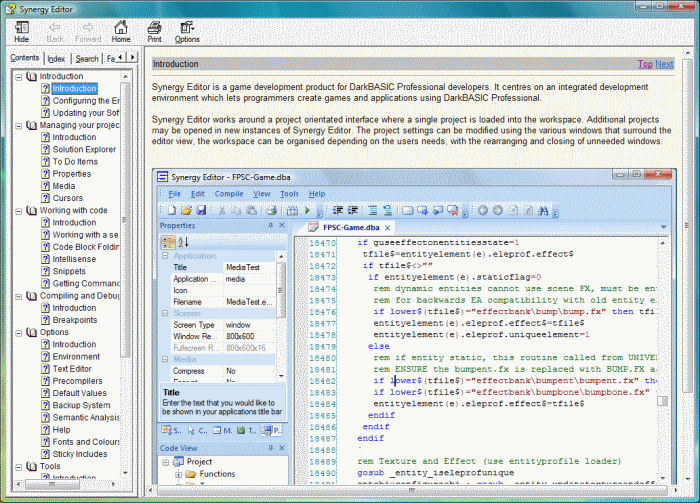Close the Properties panel in embedded editor
This screenshot has height=503, width=700.
click(282, 225)
